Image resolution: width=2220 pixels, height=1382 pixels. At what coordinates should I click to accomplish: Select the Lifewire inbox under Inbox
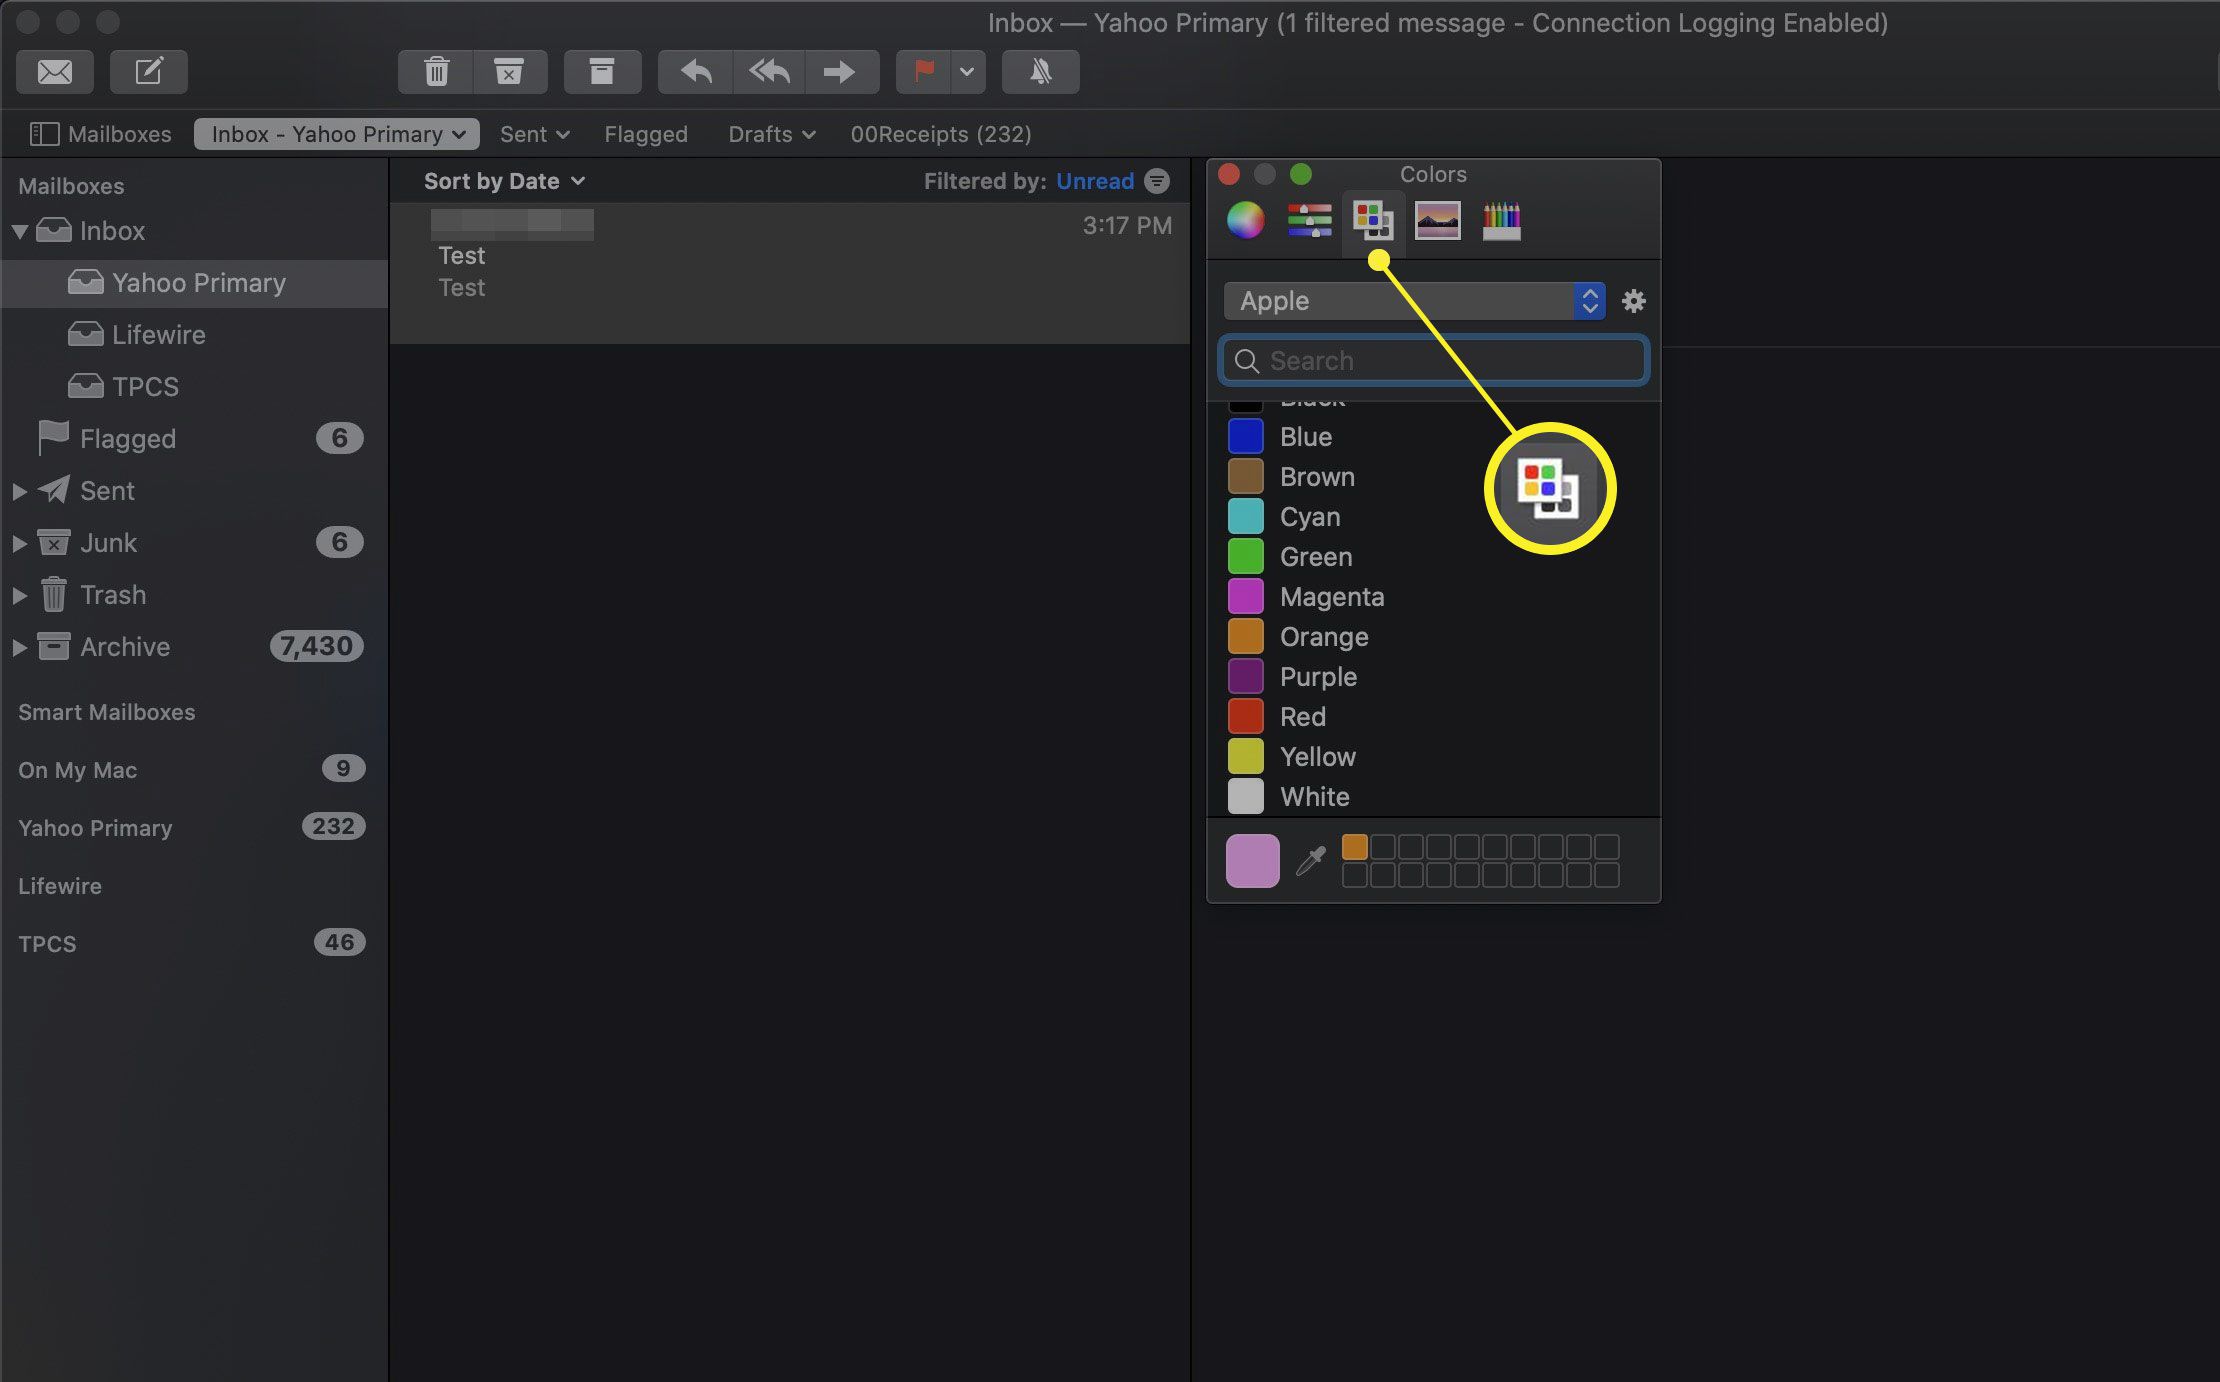click(x=195, y=335)
